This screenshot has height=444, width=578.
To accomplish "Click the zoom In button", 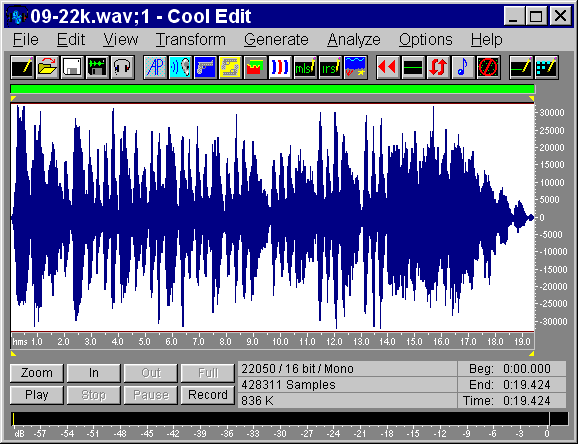I will [94, 373].
